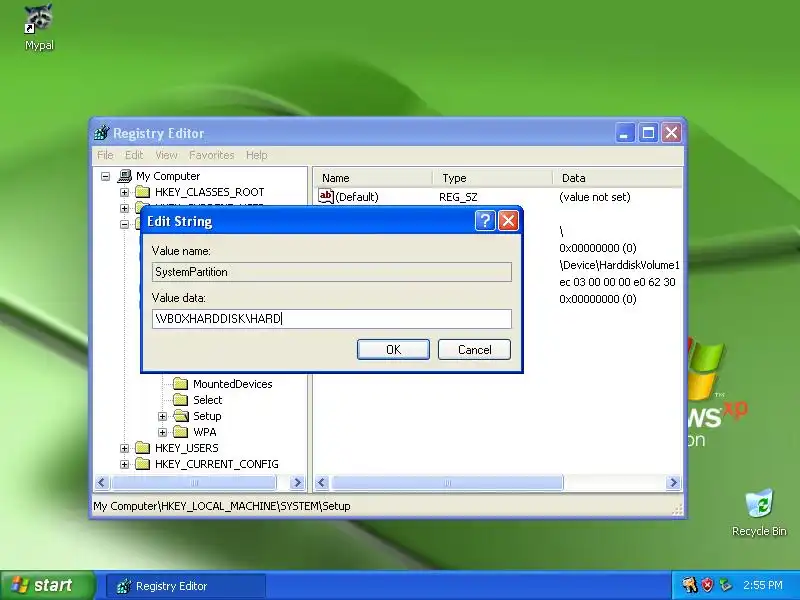800x600 pixels.
Task: Select the HKEY_CLASSES_ROOT folder icon
Action: 142,192
